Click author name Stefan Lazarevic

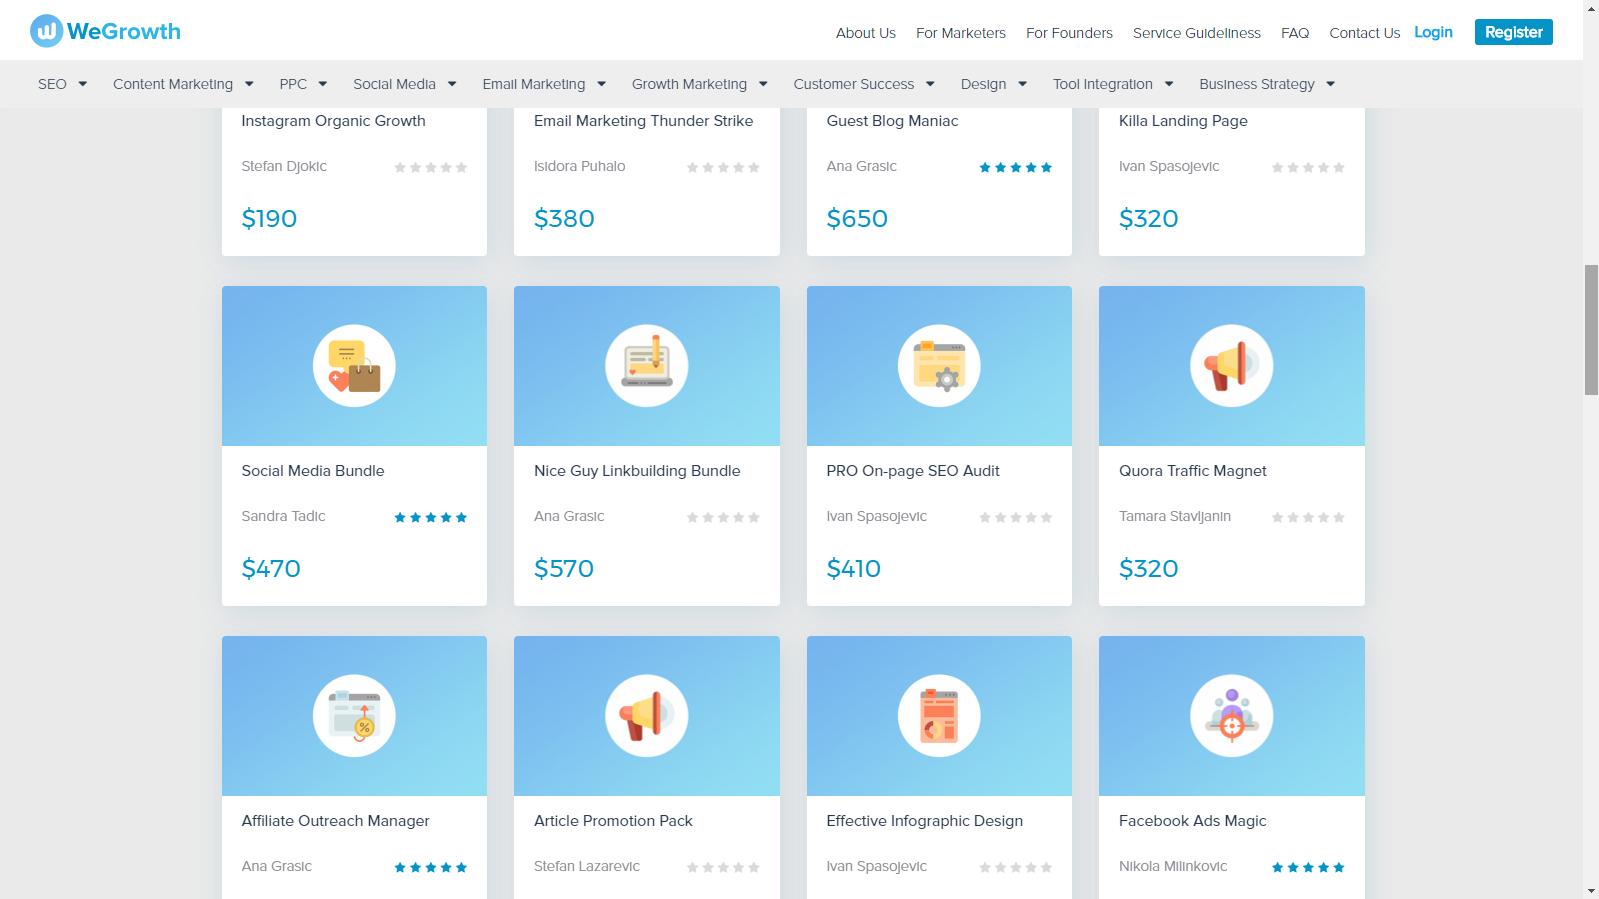[587, 867]
